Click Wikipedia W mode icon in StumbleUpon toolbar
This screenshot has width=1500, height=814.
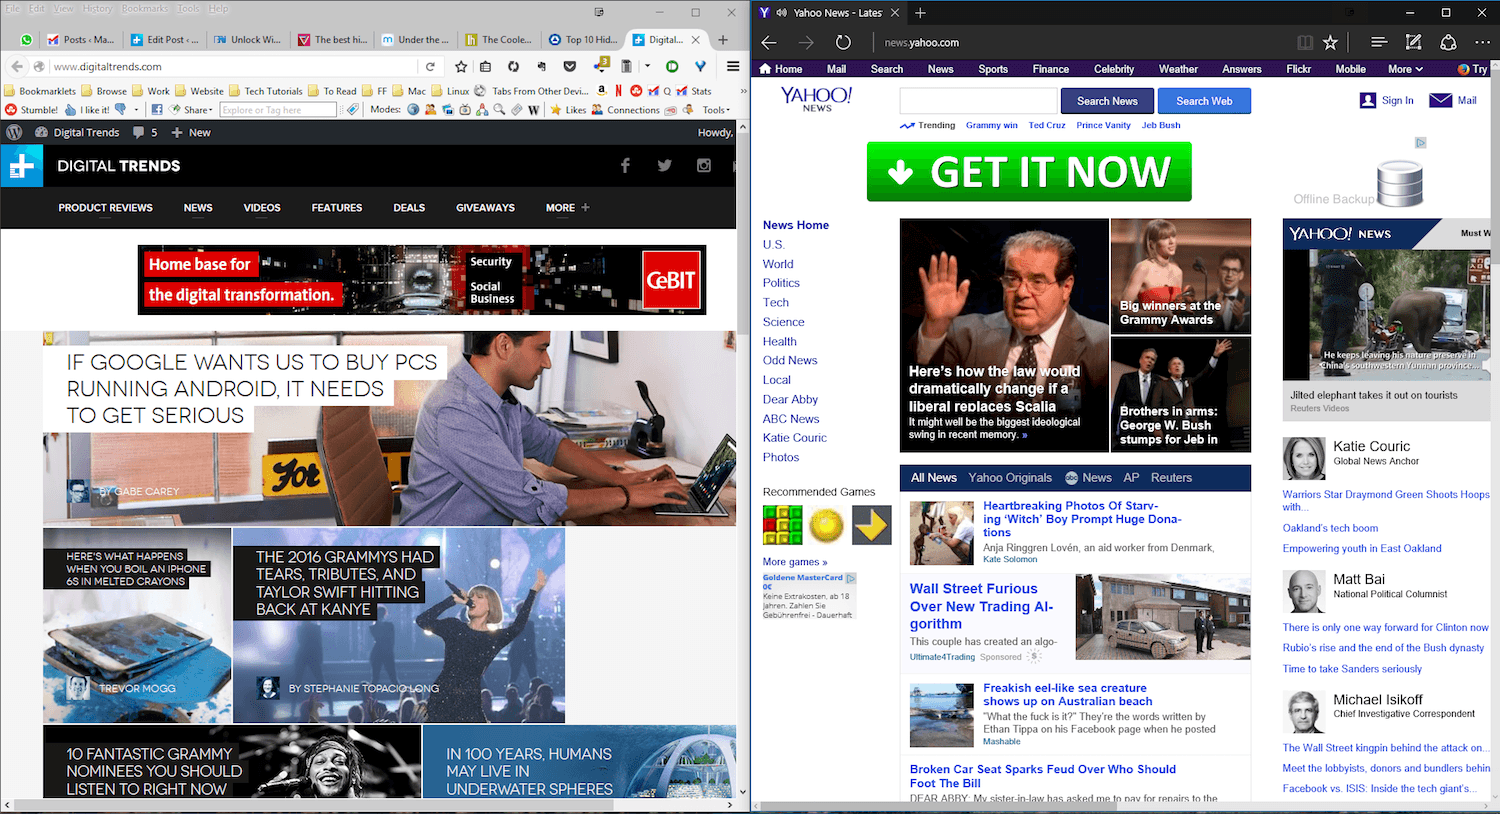[x=534, y=110]
